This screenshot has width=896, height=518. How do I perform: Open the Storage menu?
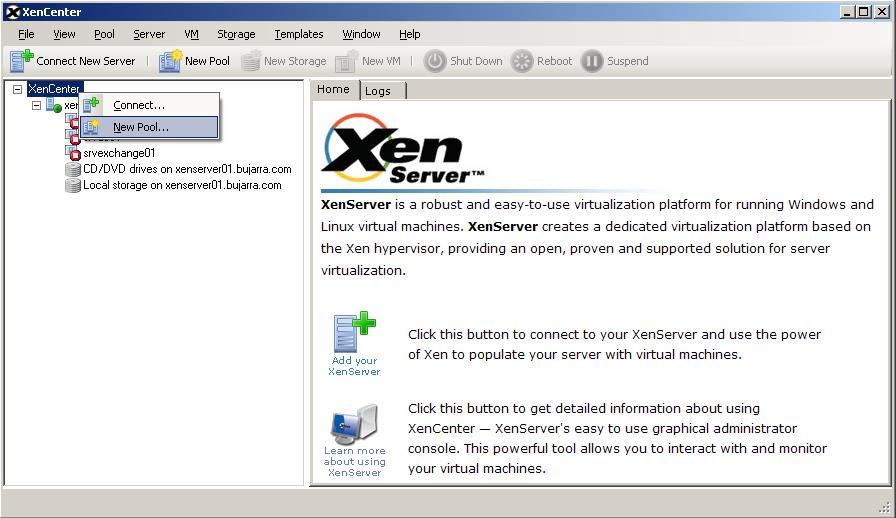(236, 34)
